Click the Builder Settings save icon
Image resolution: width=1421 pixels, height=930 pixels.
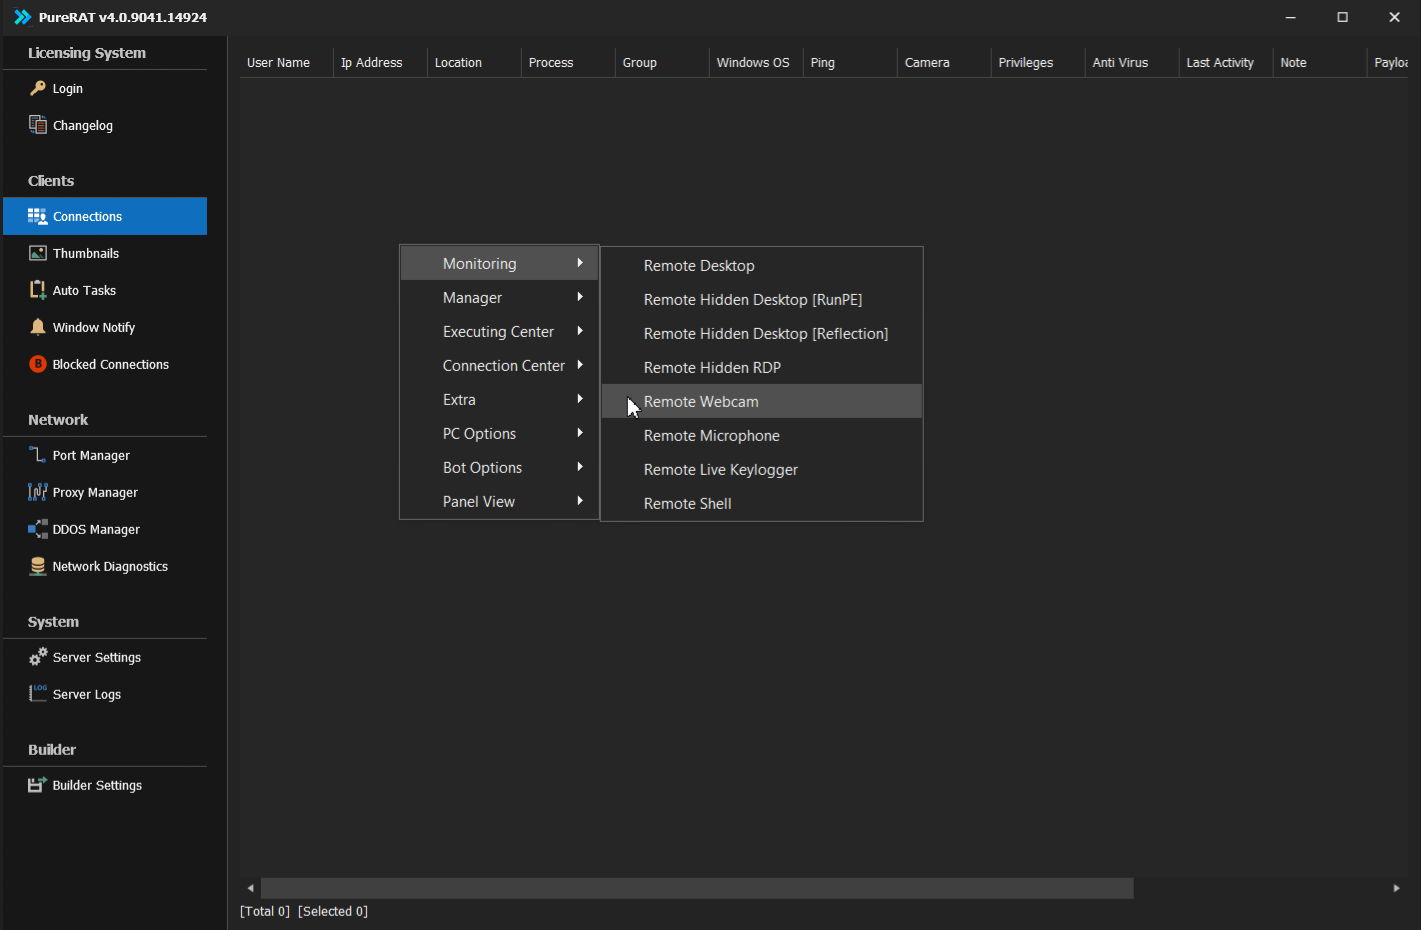(x=38, y=785)
